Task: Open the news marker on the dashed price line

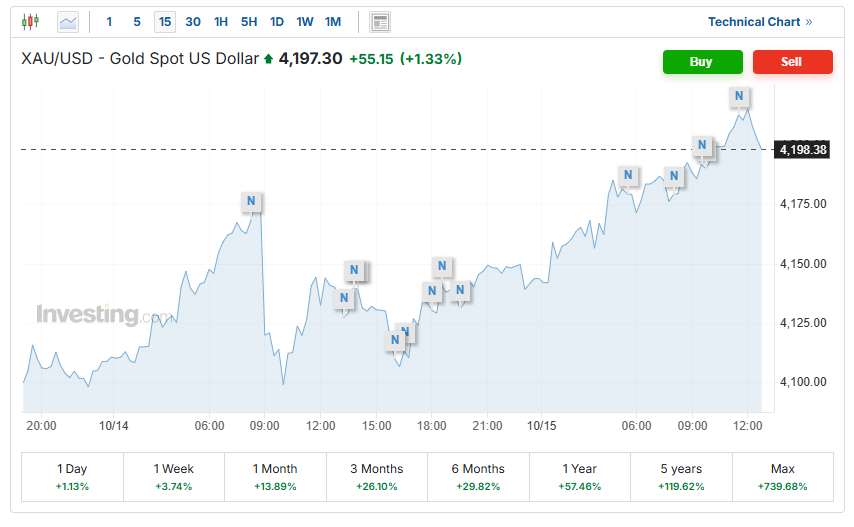Action: point(703,145)
